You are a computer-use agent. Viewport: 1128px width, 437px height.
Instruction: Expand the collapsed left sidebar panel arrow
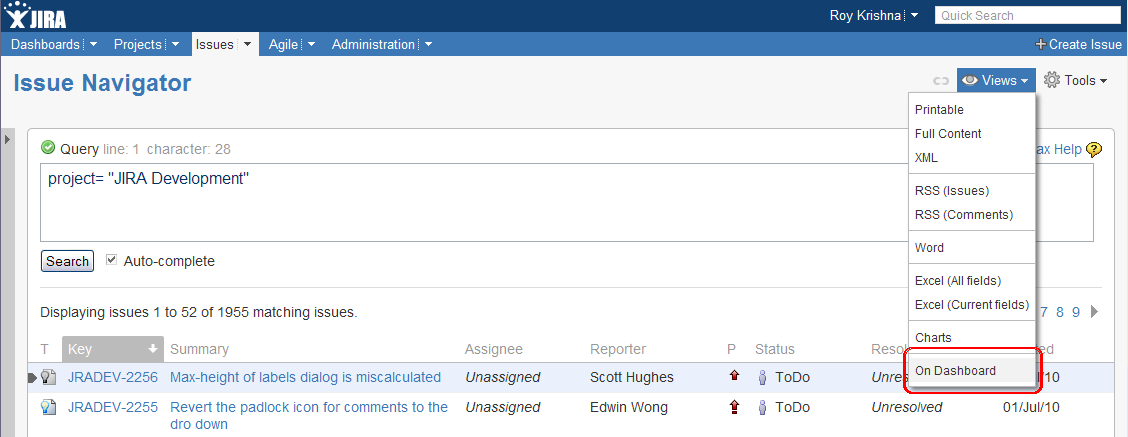7,139
